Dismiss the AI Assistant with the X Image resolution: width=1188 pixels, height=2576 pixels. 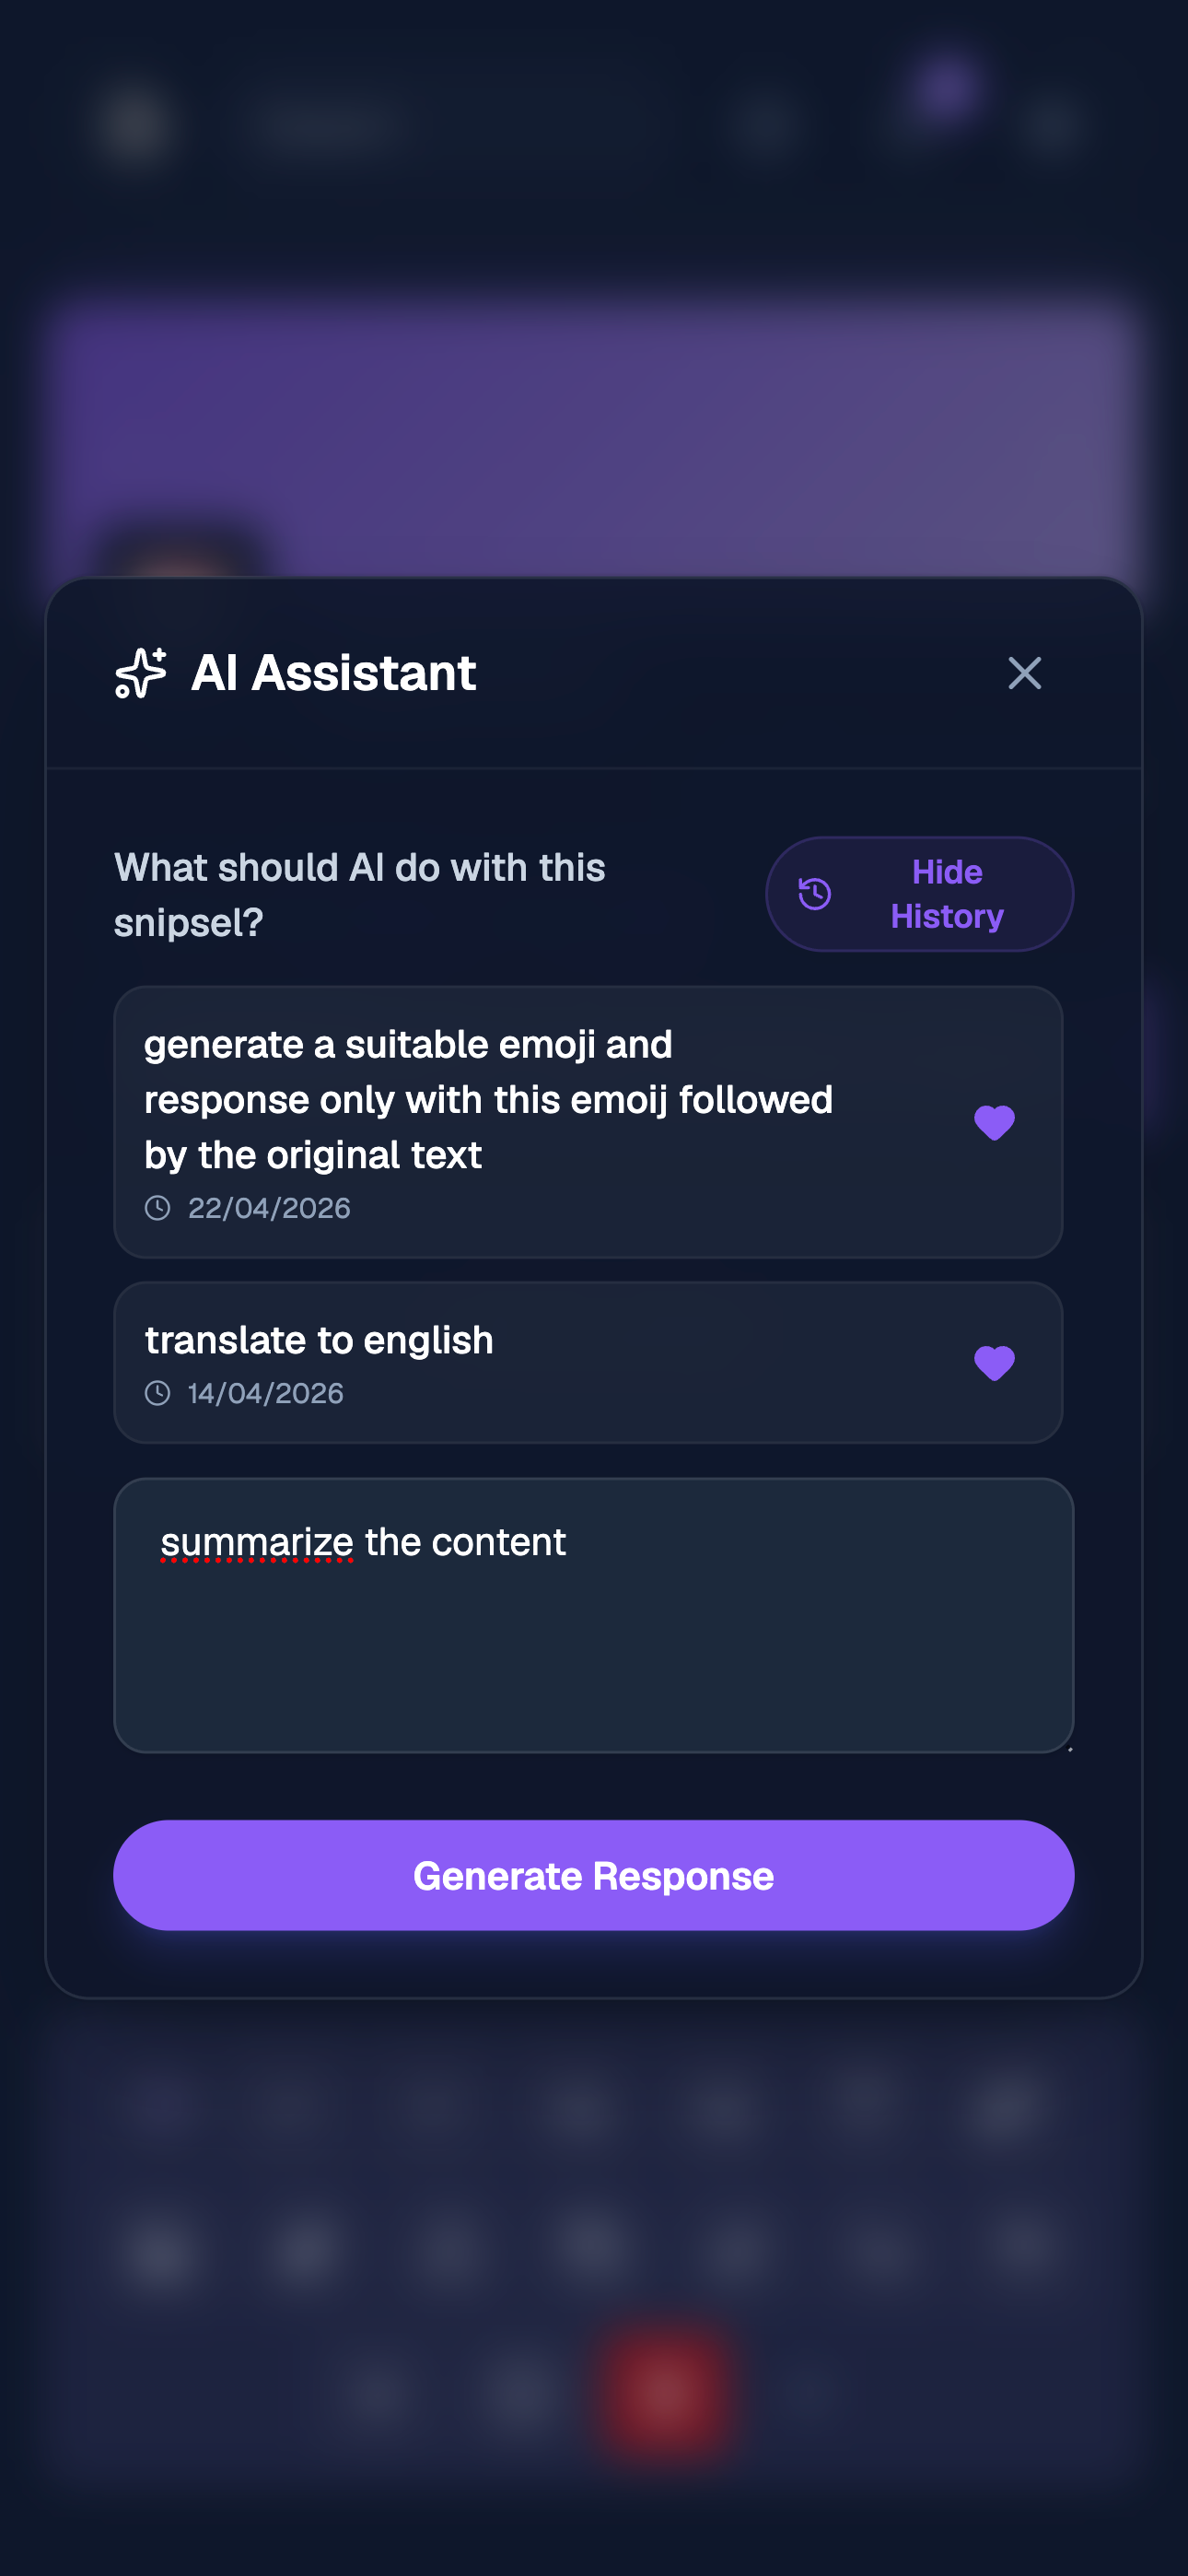coord(1025,673)
